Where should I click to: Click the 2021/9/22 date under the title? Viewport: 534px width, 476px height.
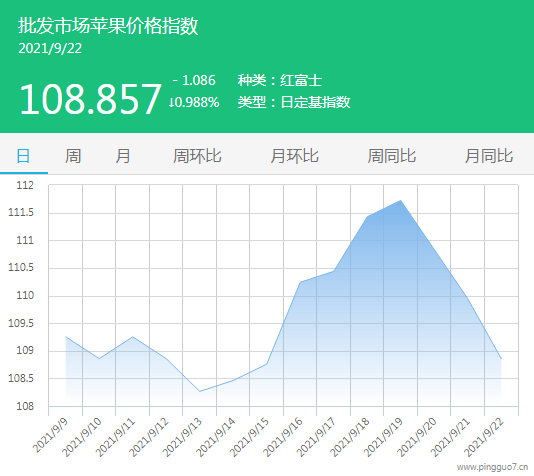tap(50, 48)
